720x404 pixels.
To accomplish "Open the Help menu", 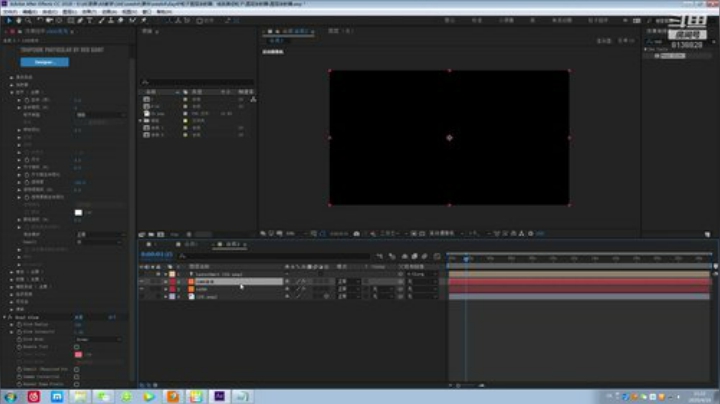I will click(x=164, y=12).
